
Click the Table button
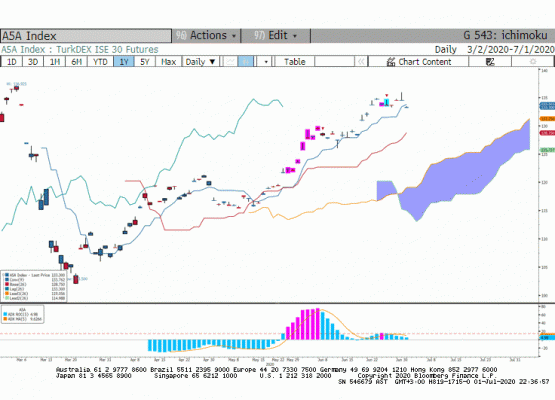click(294, 62)
